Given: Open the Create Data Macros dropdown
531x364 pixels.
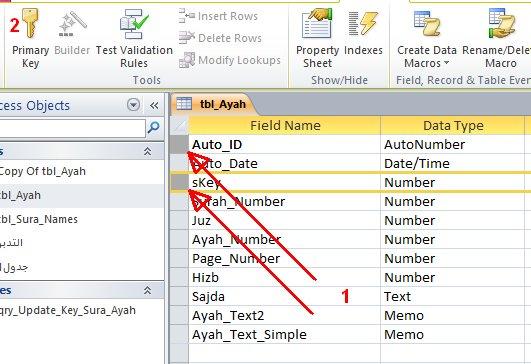Looking at the screenshot, I should coord(427,39).
